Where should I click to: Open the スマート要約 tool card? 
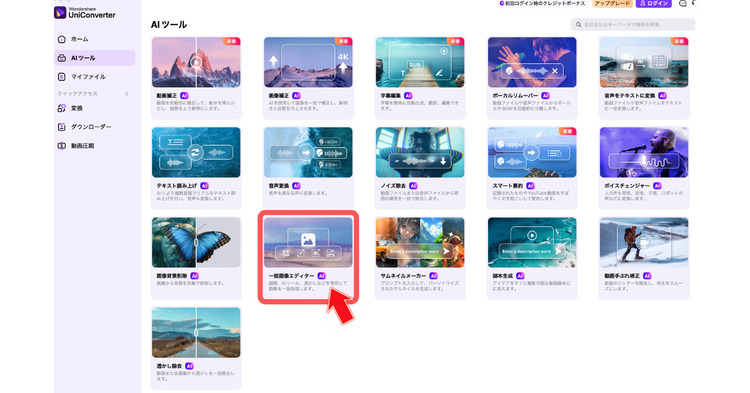(x=532, y=167)
